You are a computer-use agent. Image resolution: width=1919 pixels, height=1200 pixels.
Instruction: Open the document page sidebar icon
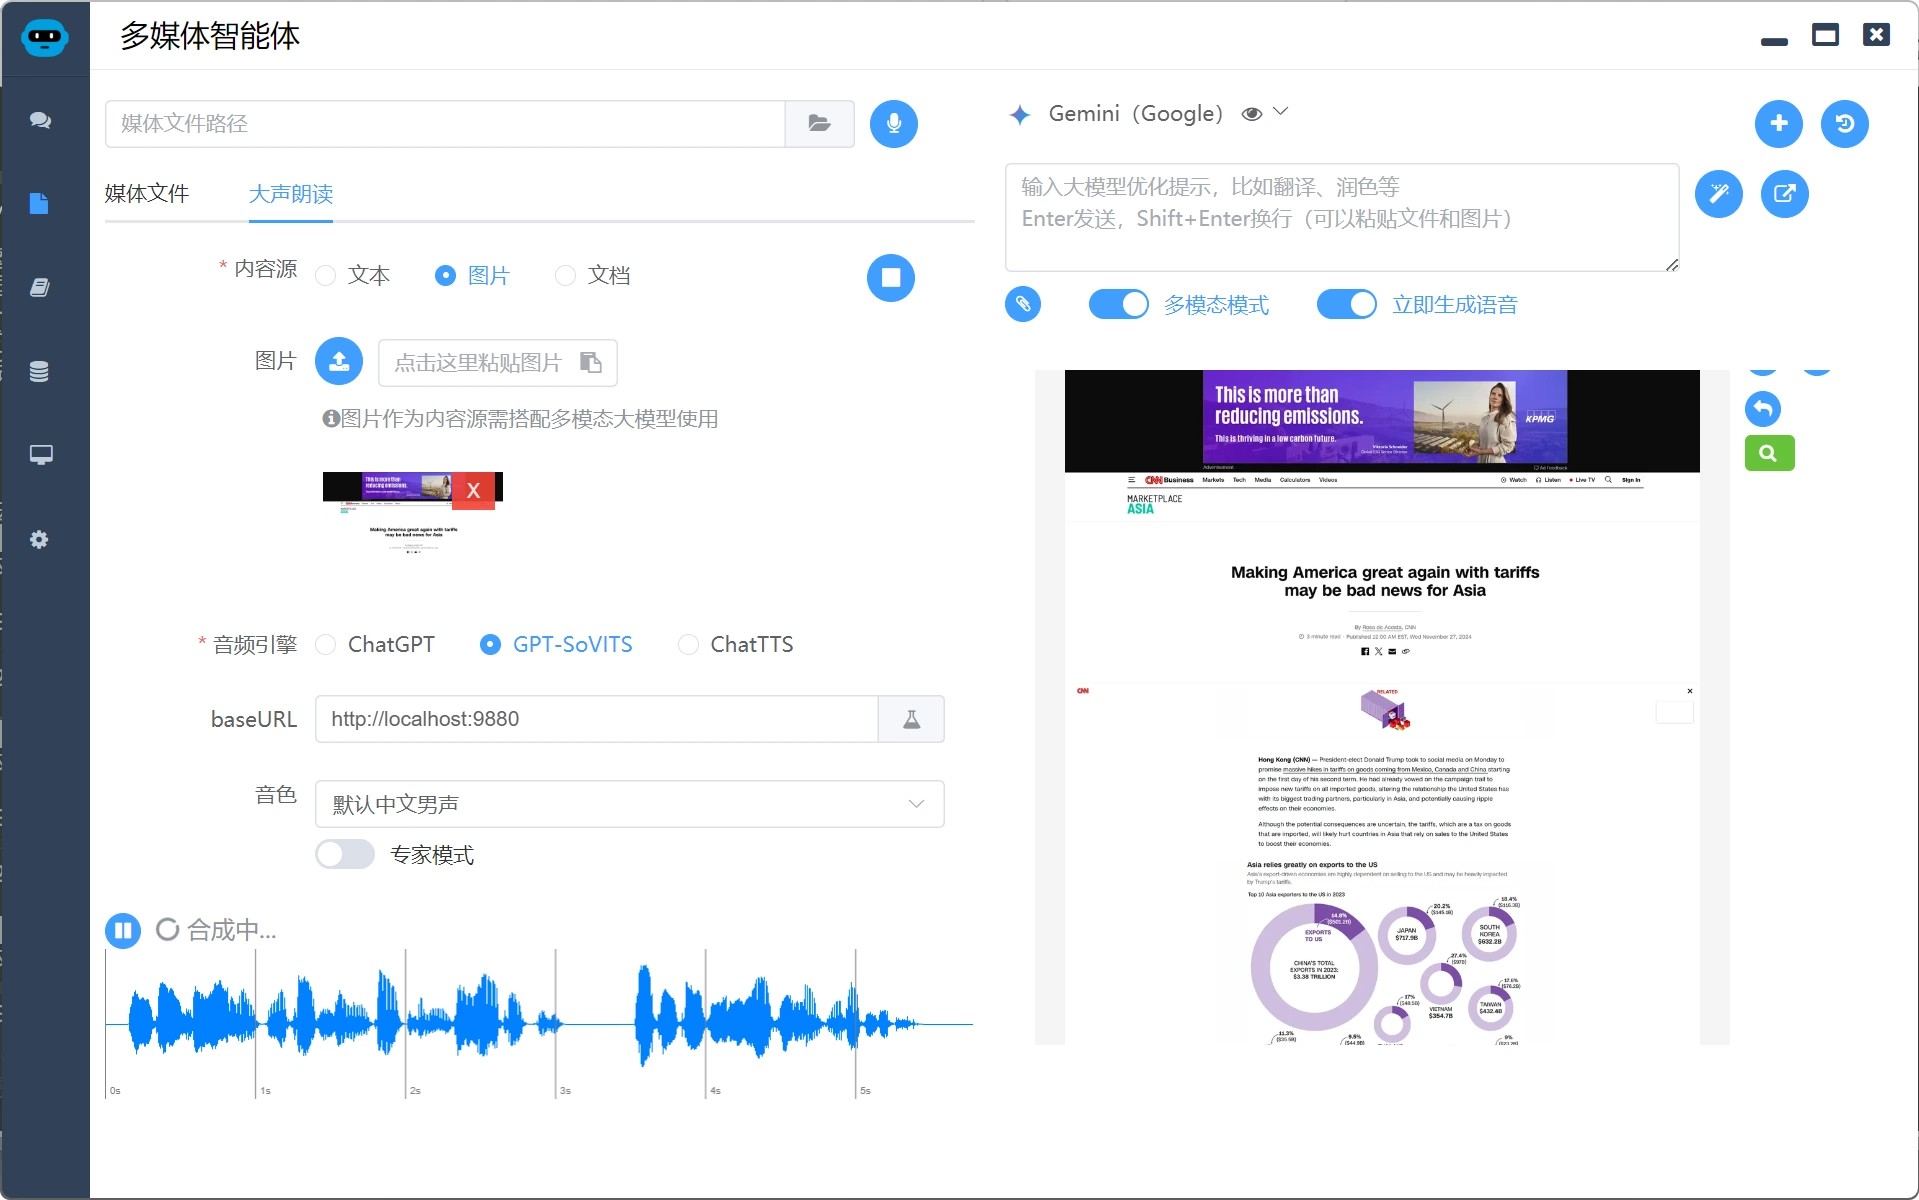[39, 204]
